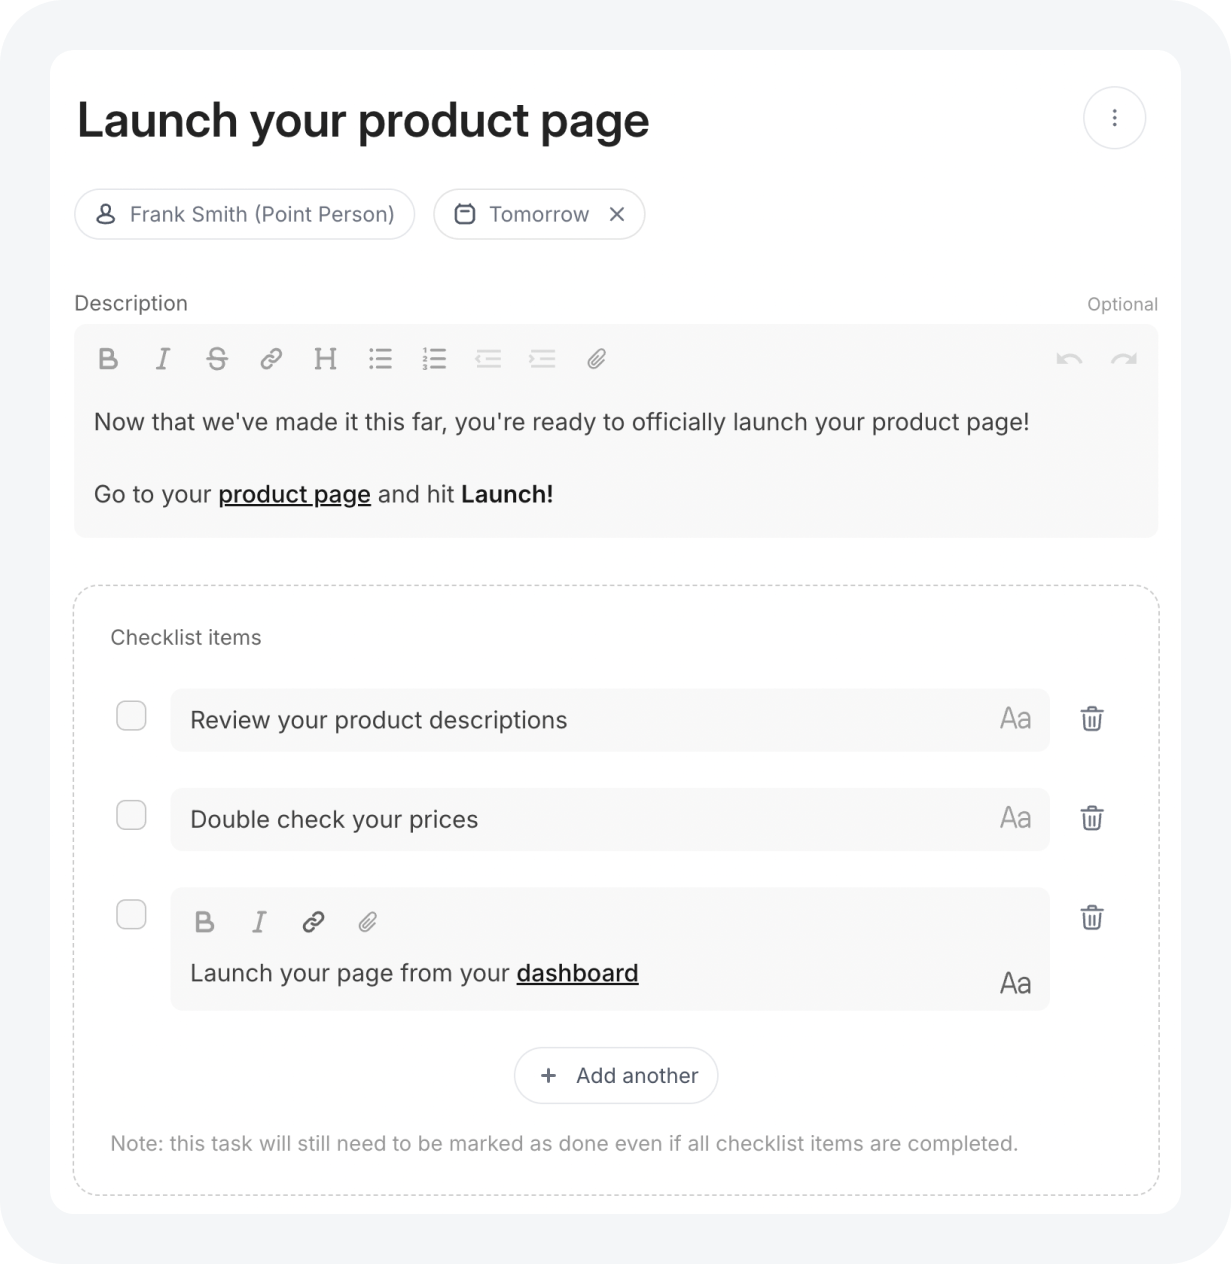Create a numbered list in Description
This screenshot has height=1264, width=1231.
tap(434, 359)
